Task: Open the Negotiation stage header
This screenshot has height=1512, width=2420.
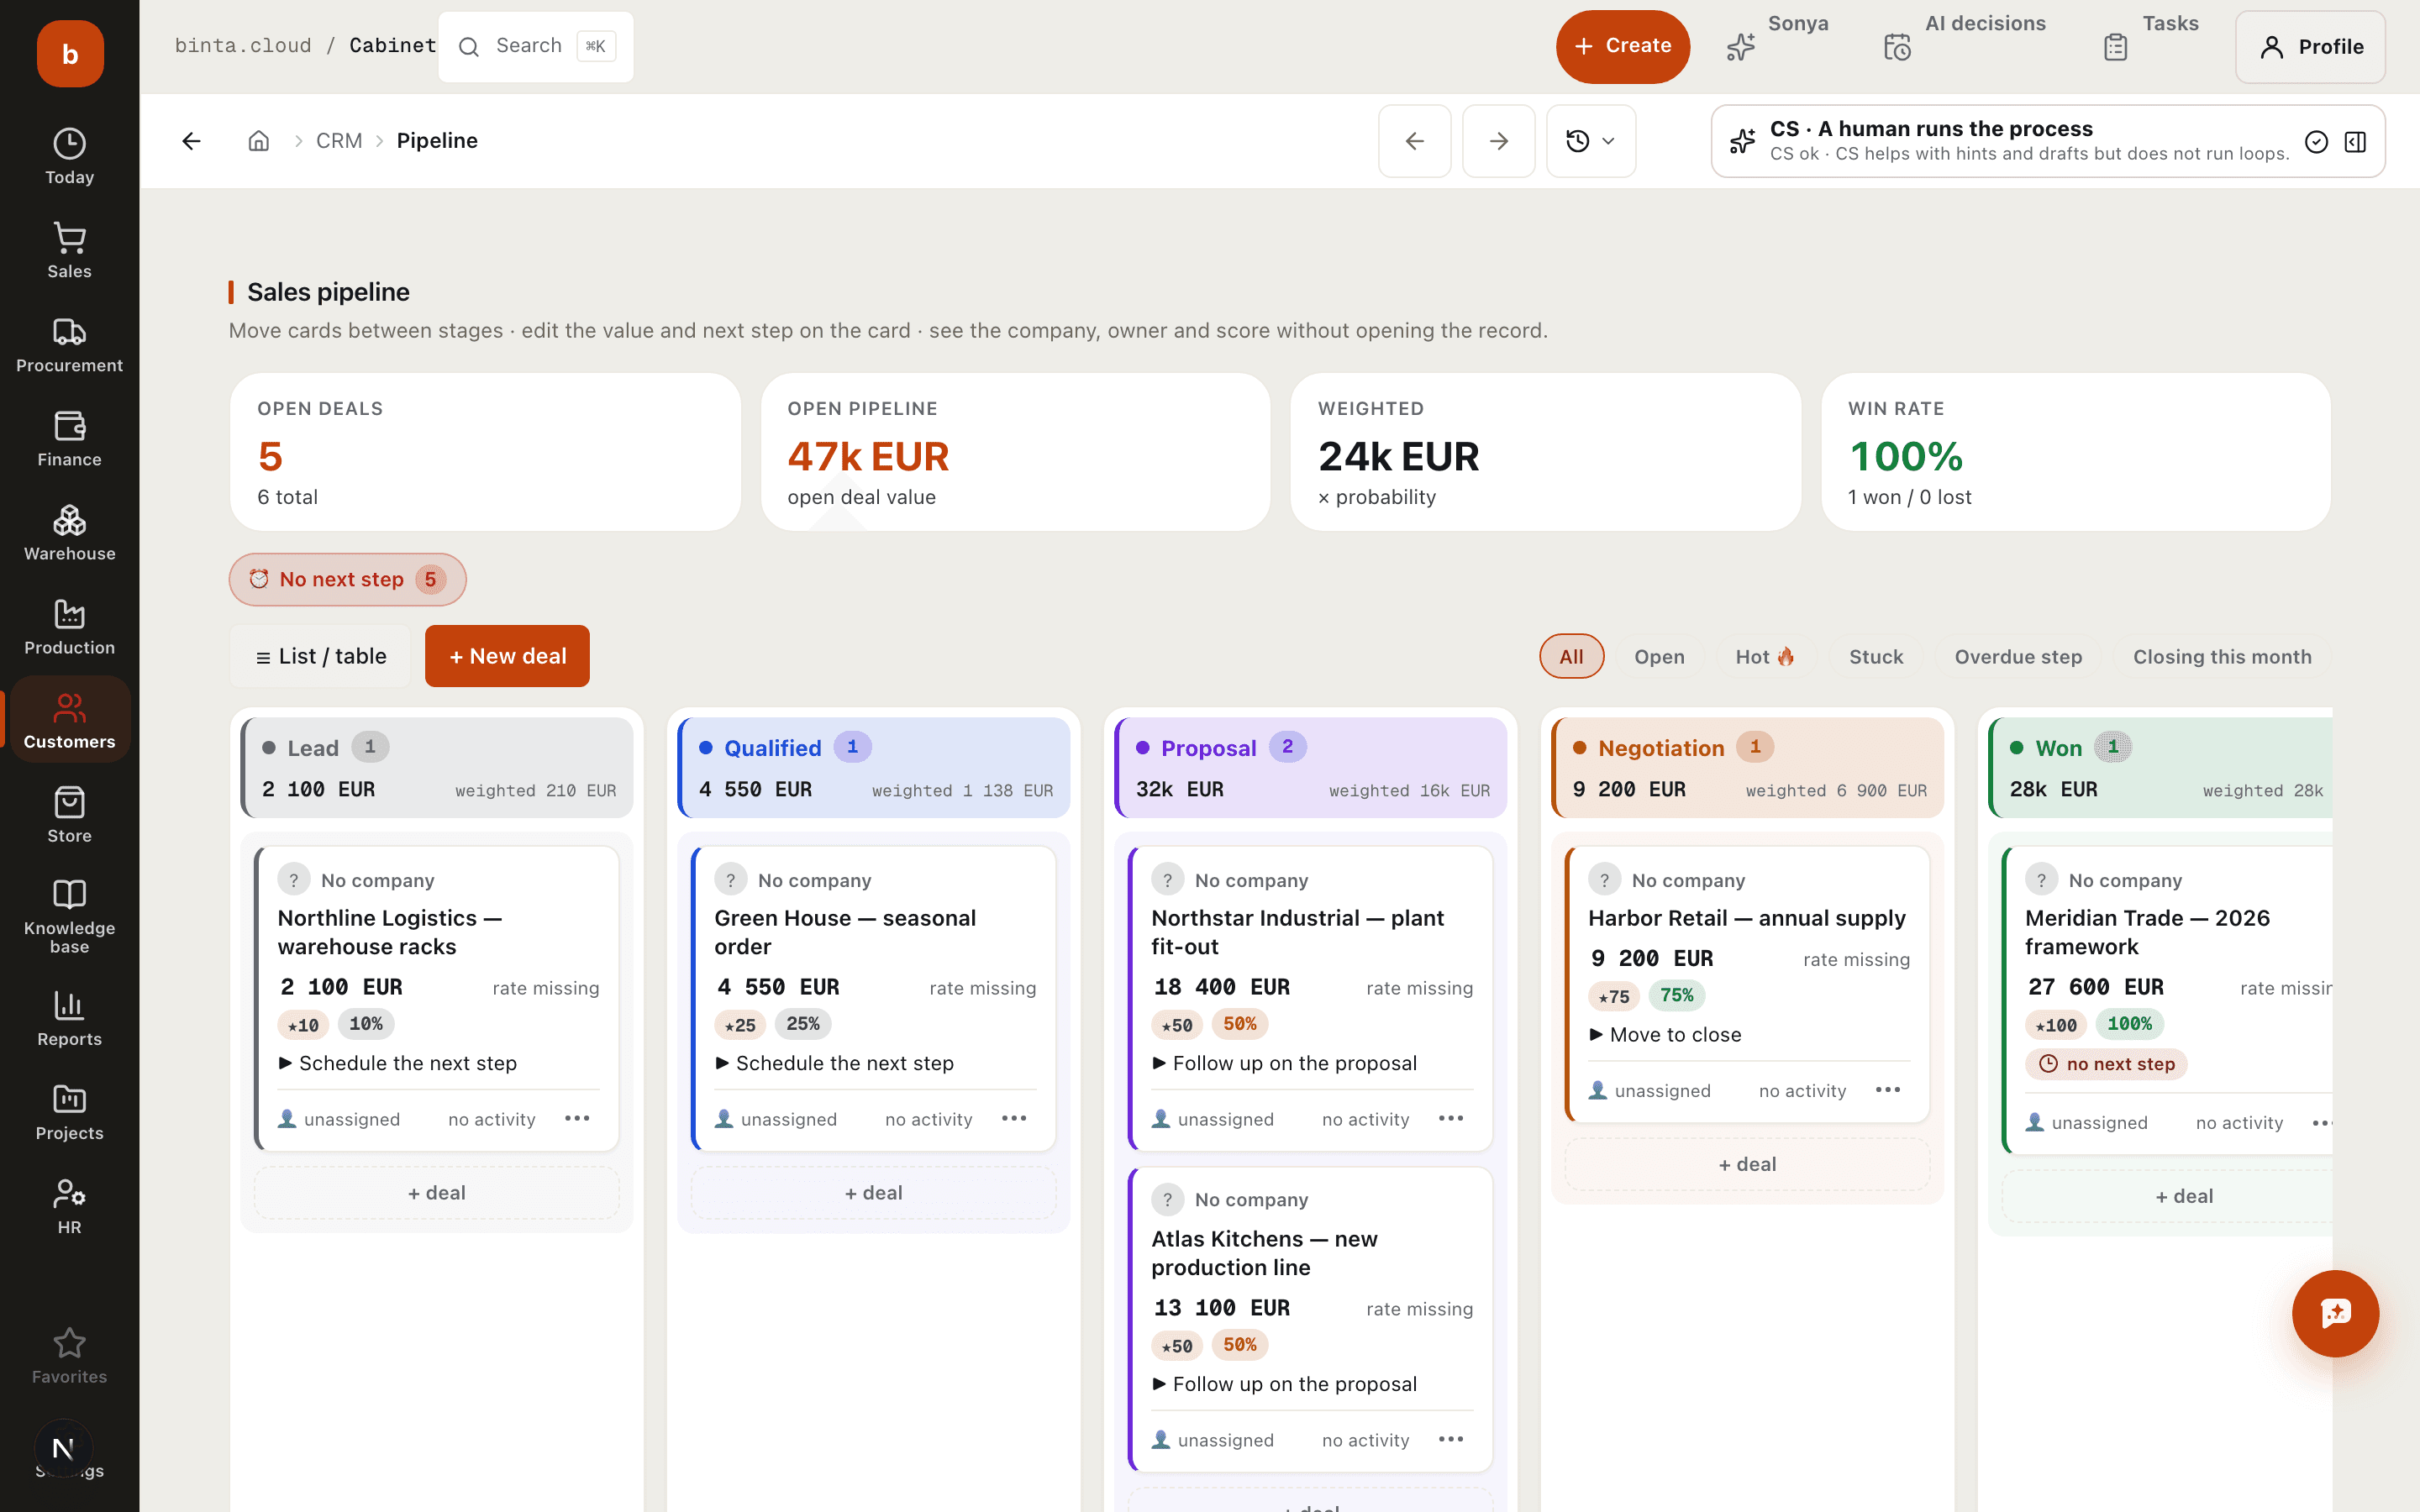Action: pyautogui.click(x=1748, y=767)
